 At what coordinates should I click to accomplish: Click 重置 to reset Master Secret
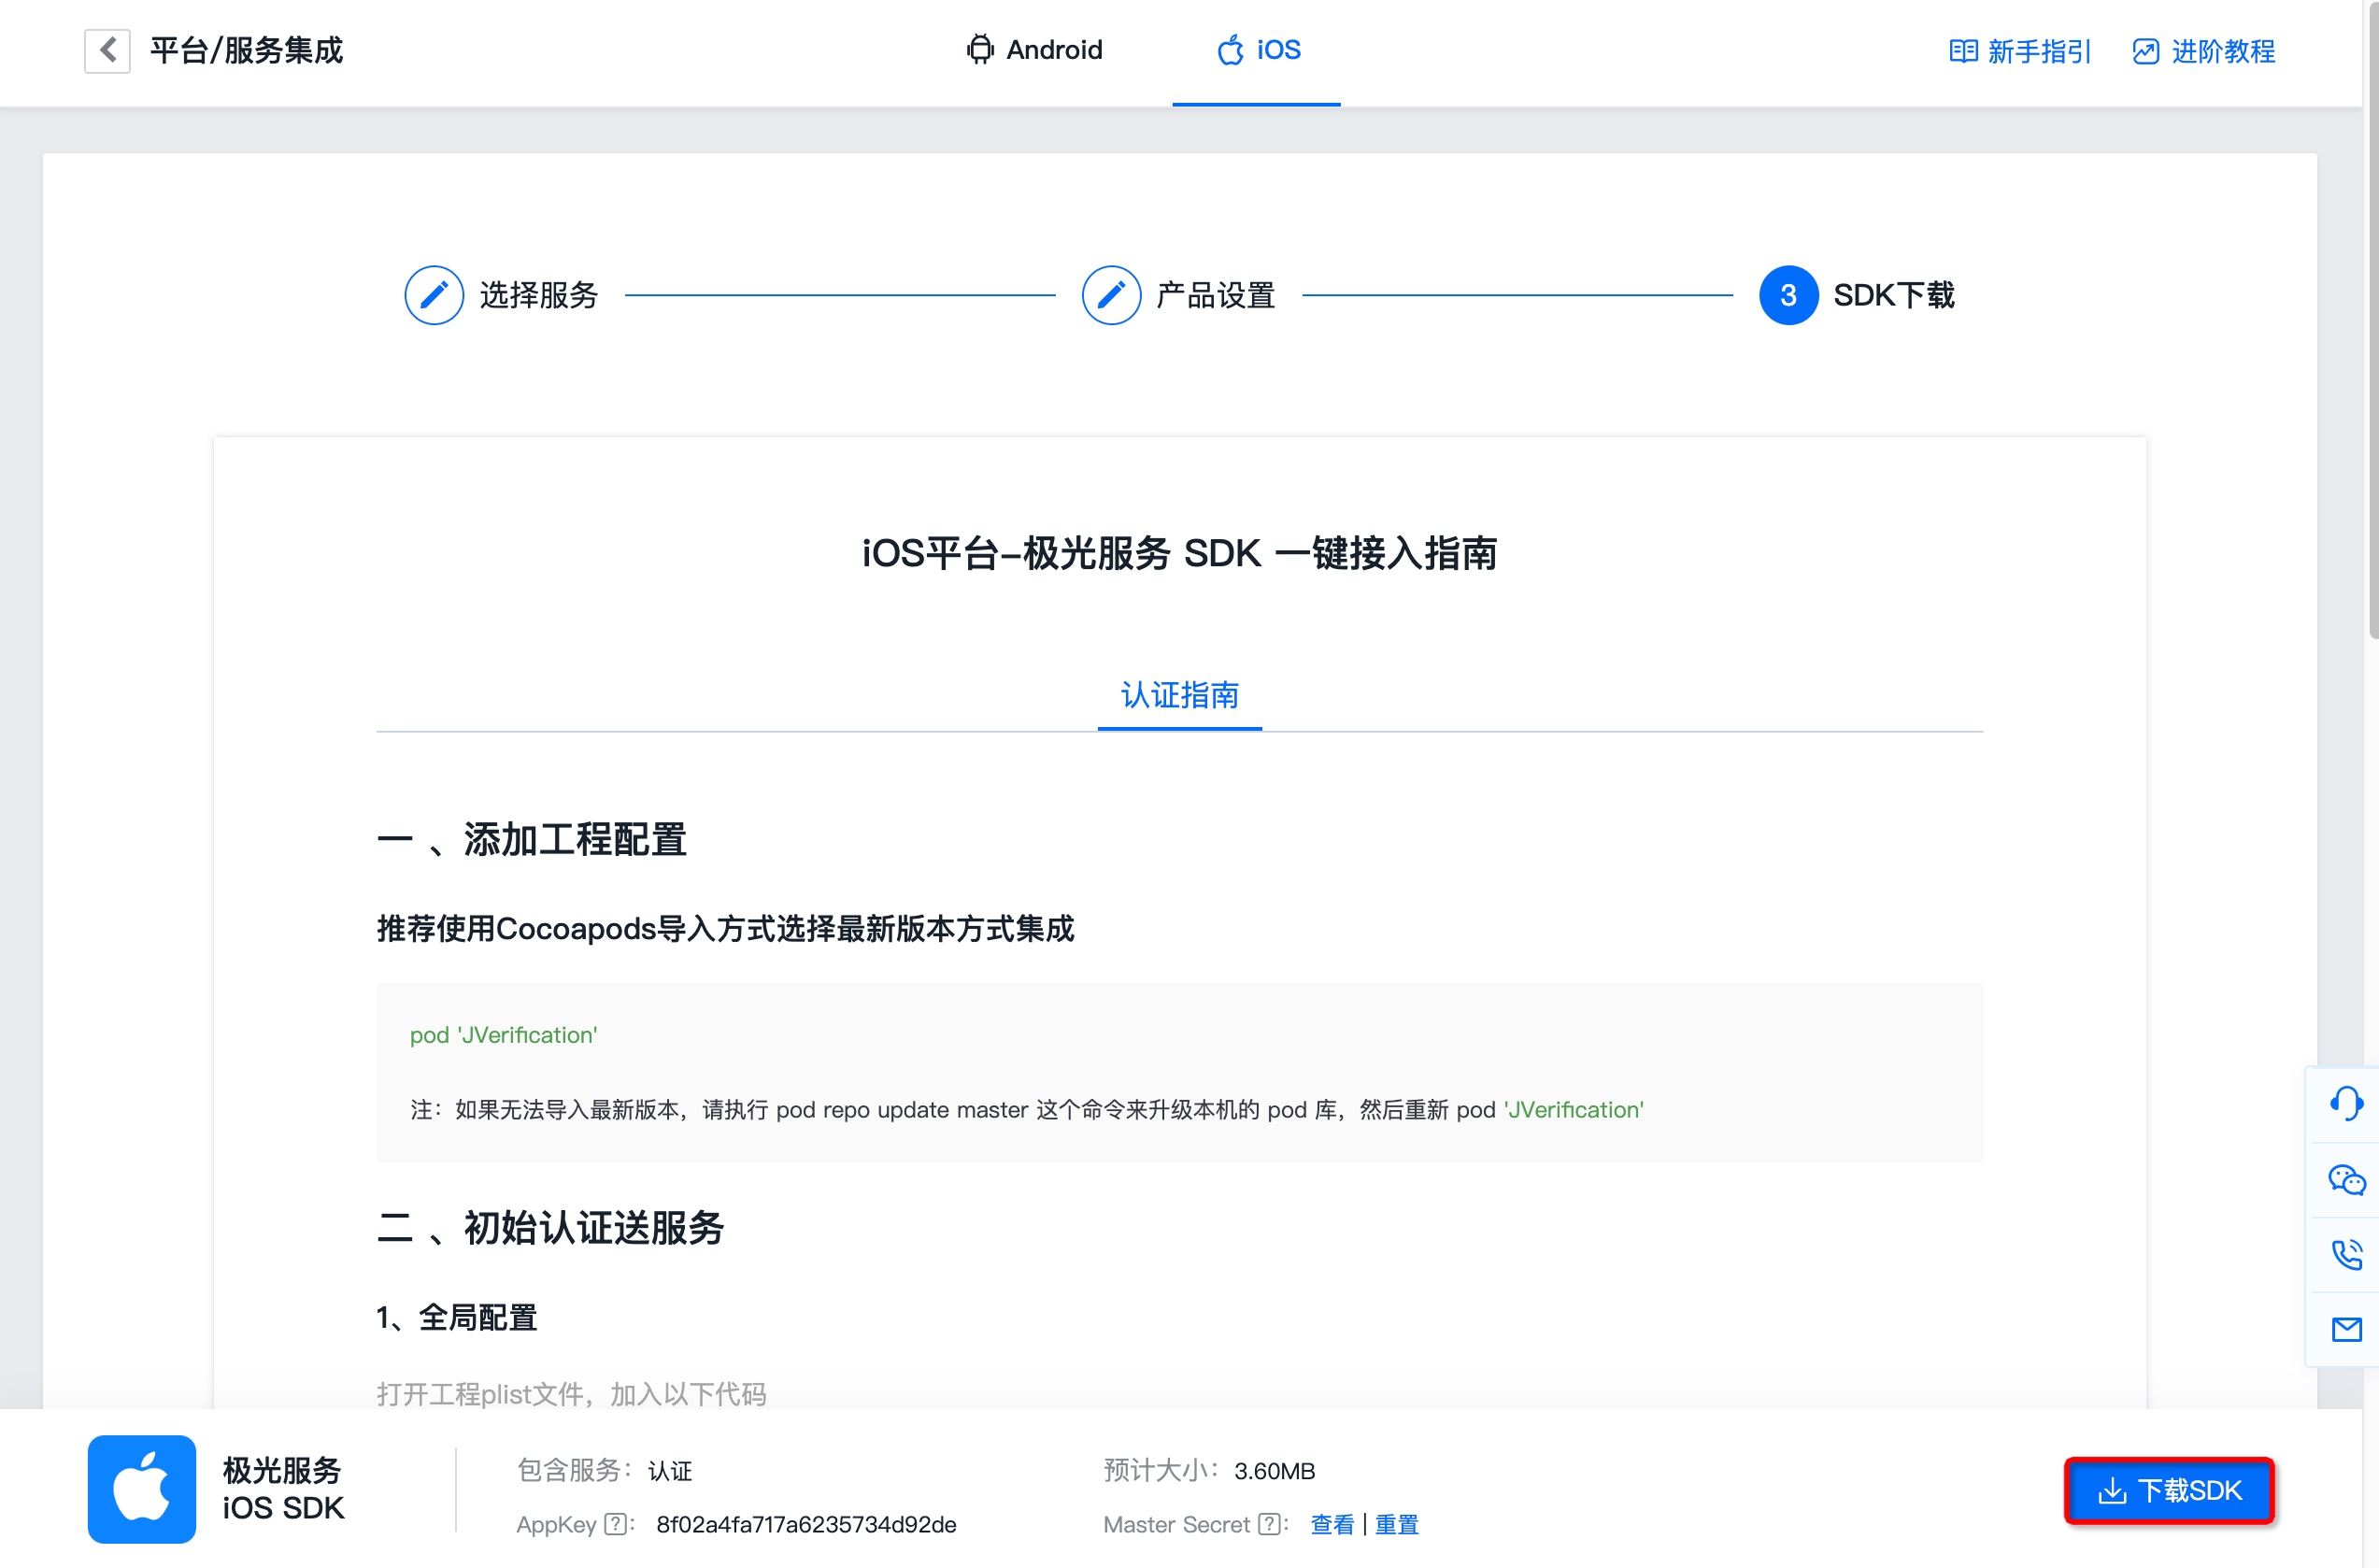coord(1397,1524)
